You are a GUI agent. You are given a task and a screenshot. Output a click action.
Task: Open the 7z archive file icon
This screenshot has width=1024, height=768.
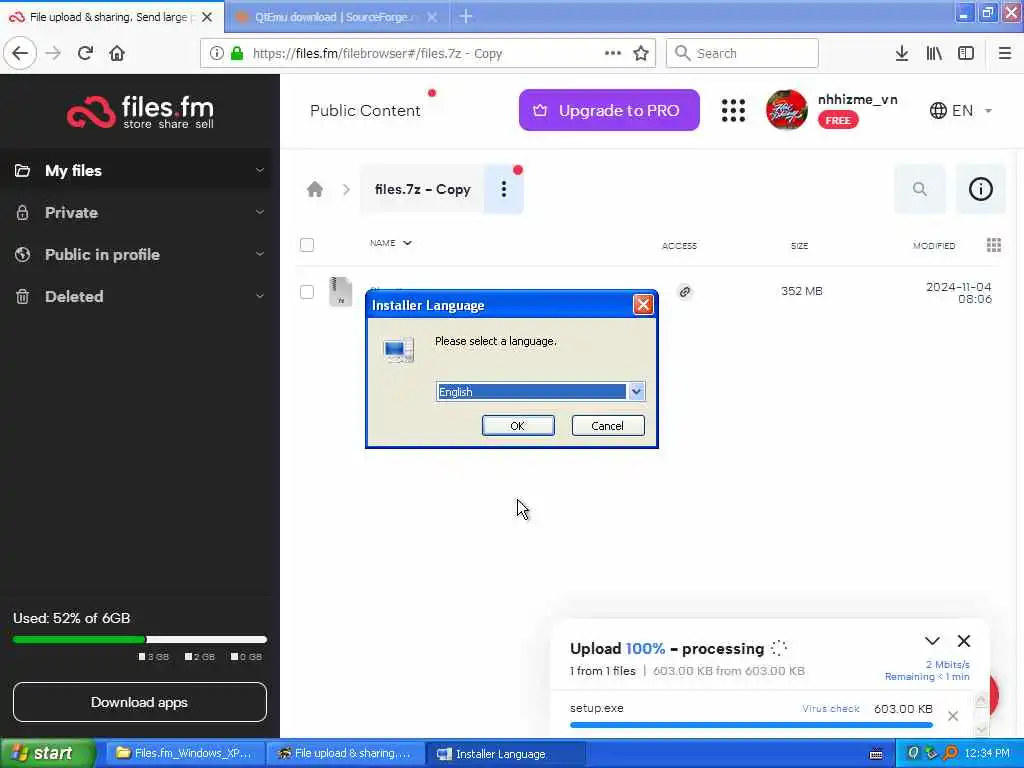point(340,291)
